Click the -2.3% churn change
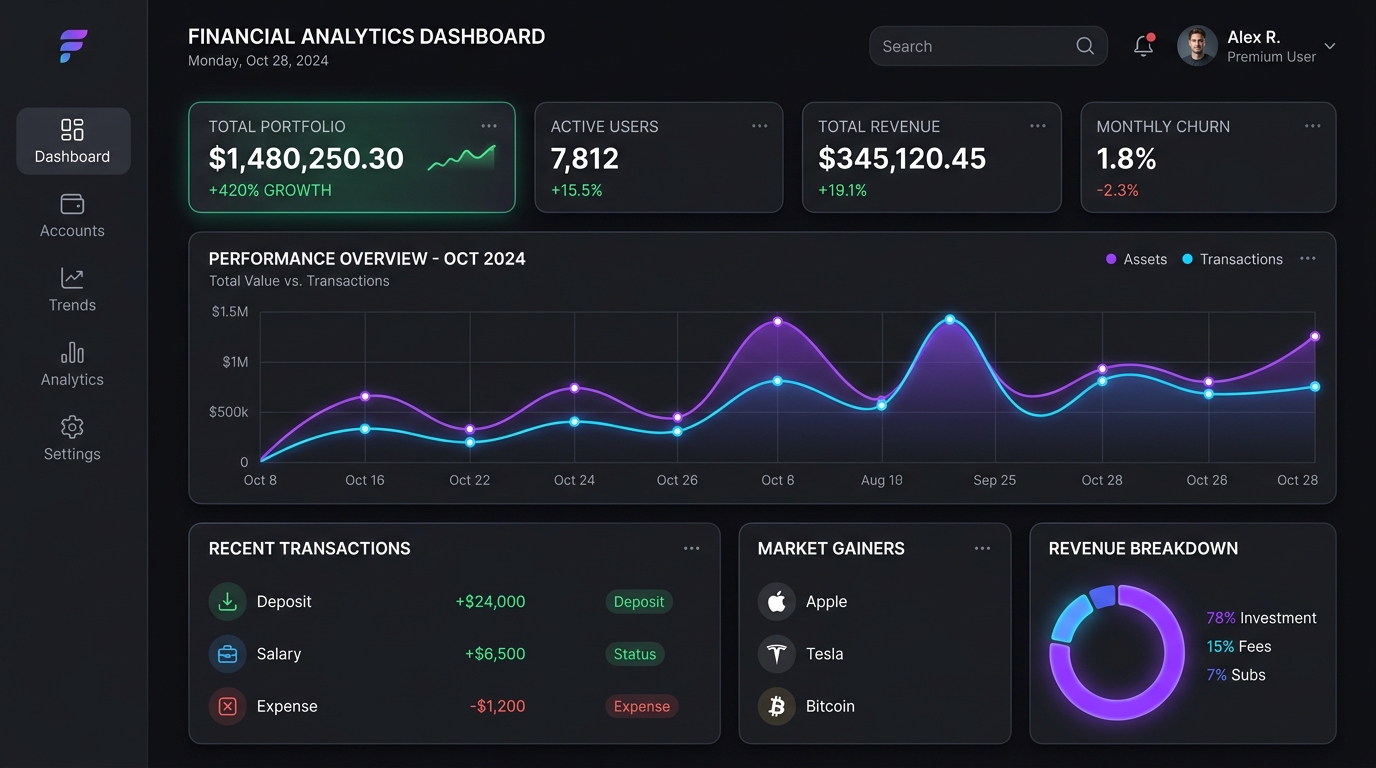Viewport: 1376px width, 768px height. click(1118, 190)
